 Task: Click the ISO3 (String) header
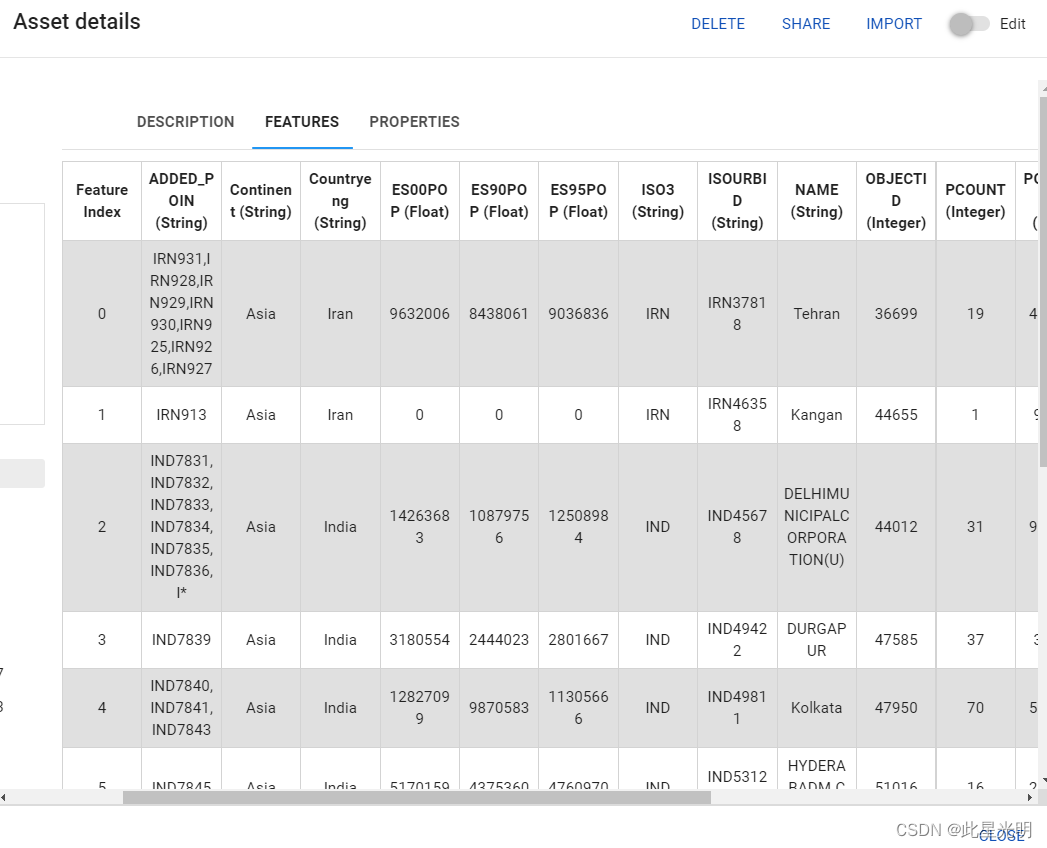point(658,200)
